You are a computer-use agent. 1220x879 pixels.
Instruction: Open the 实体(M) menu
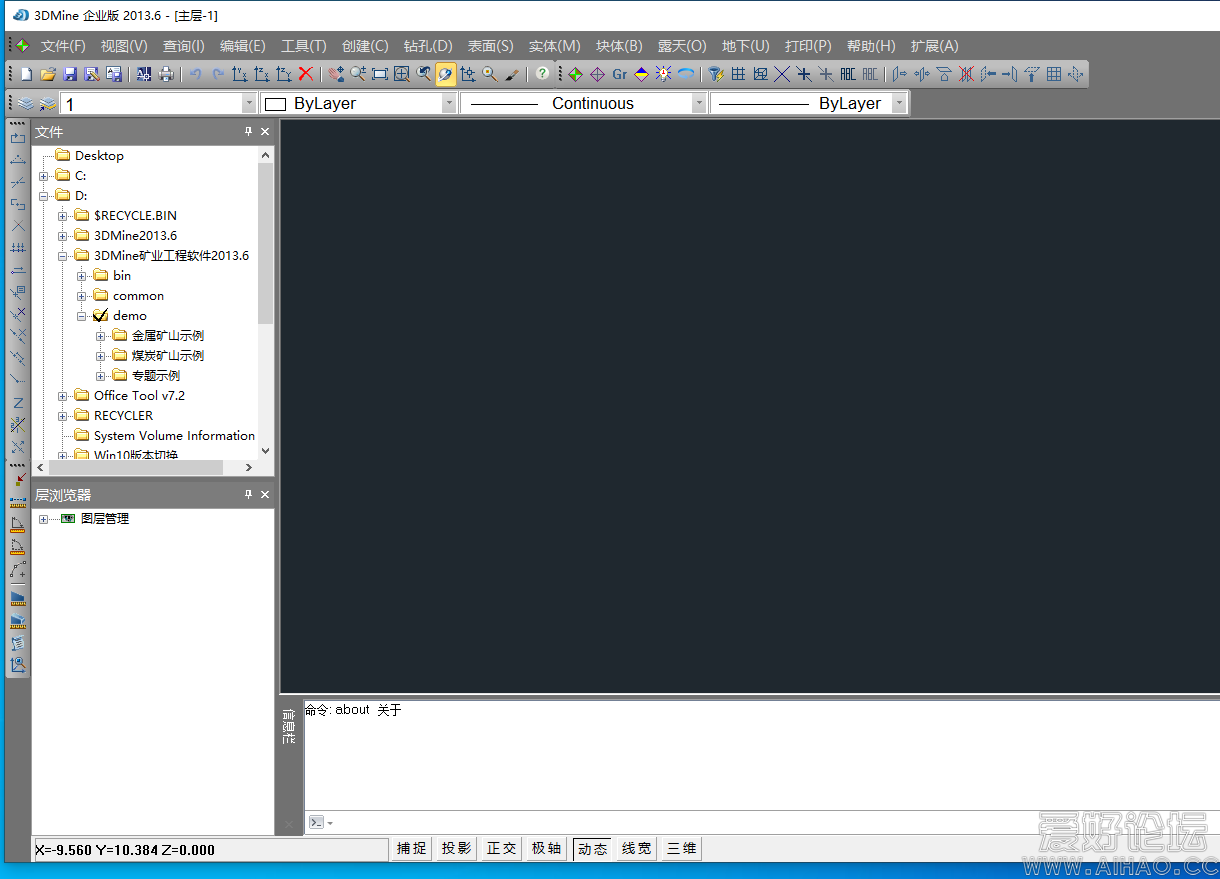(x=554, y=46)
